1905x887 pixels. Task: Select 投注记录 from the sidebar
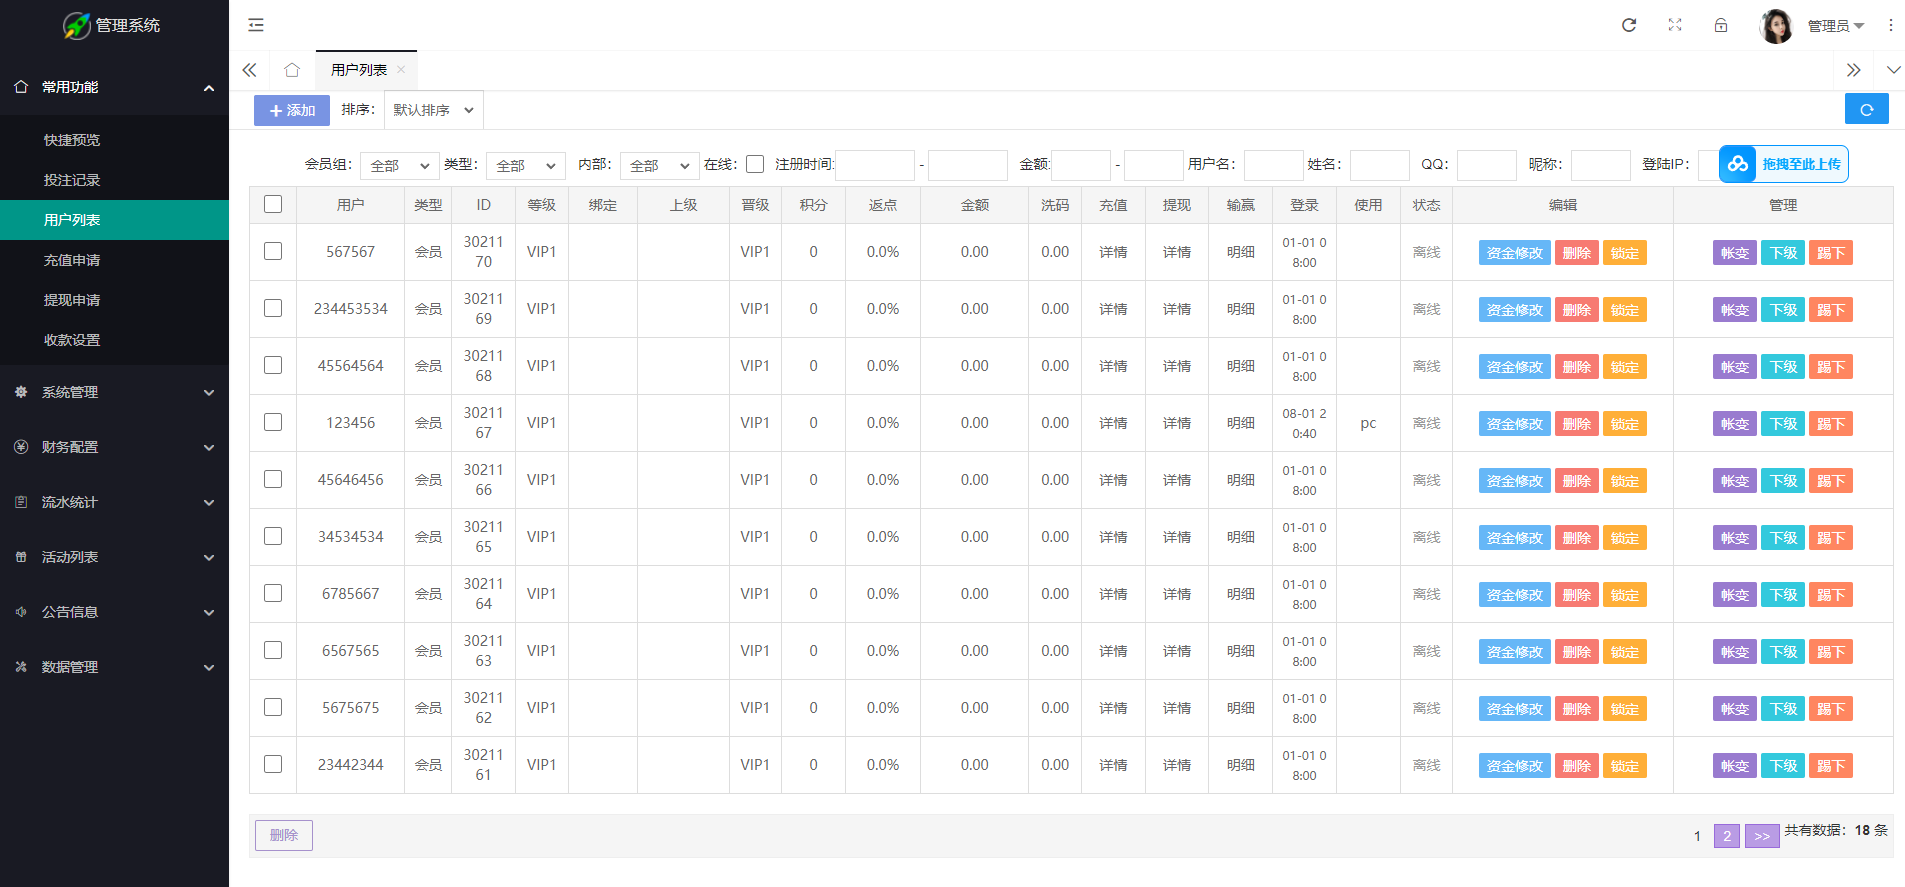pyautogui.click(x=72, y=180)
